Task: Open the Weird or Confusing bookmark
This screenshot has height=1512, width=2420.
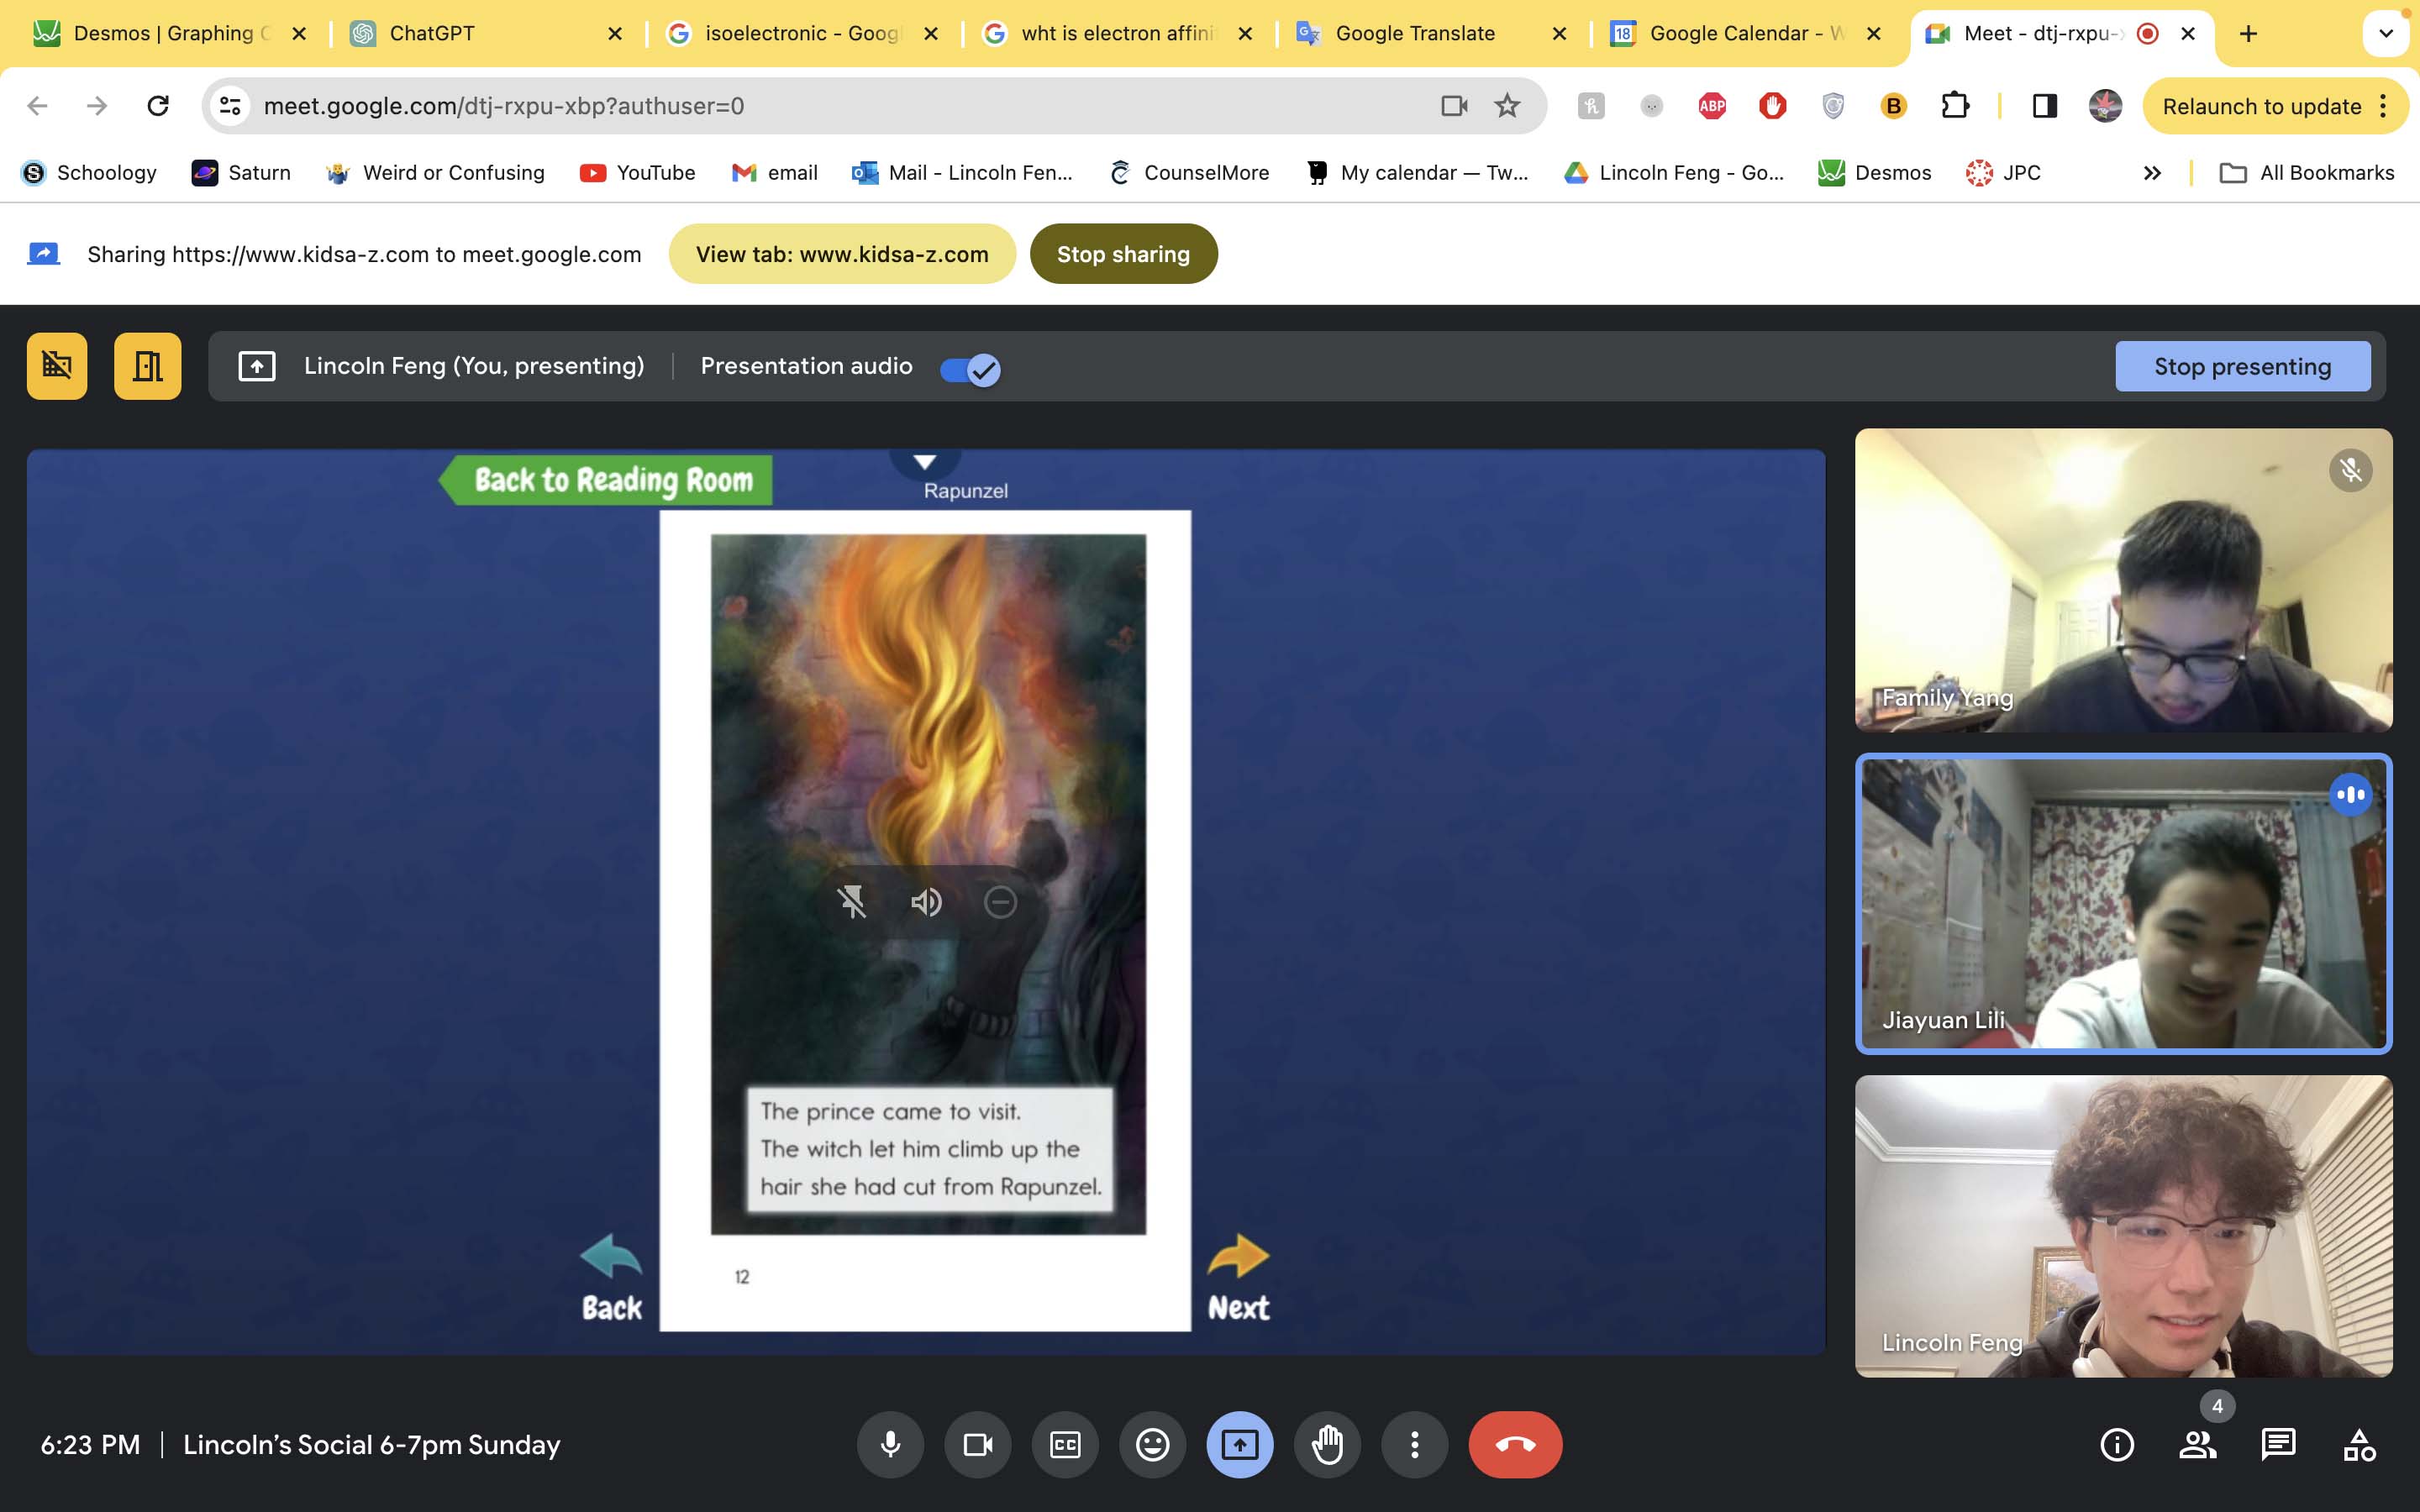Action: tap(435, 173)
